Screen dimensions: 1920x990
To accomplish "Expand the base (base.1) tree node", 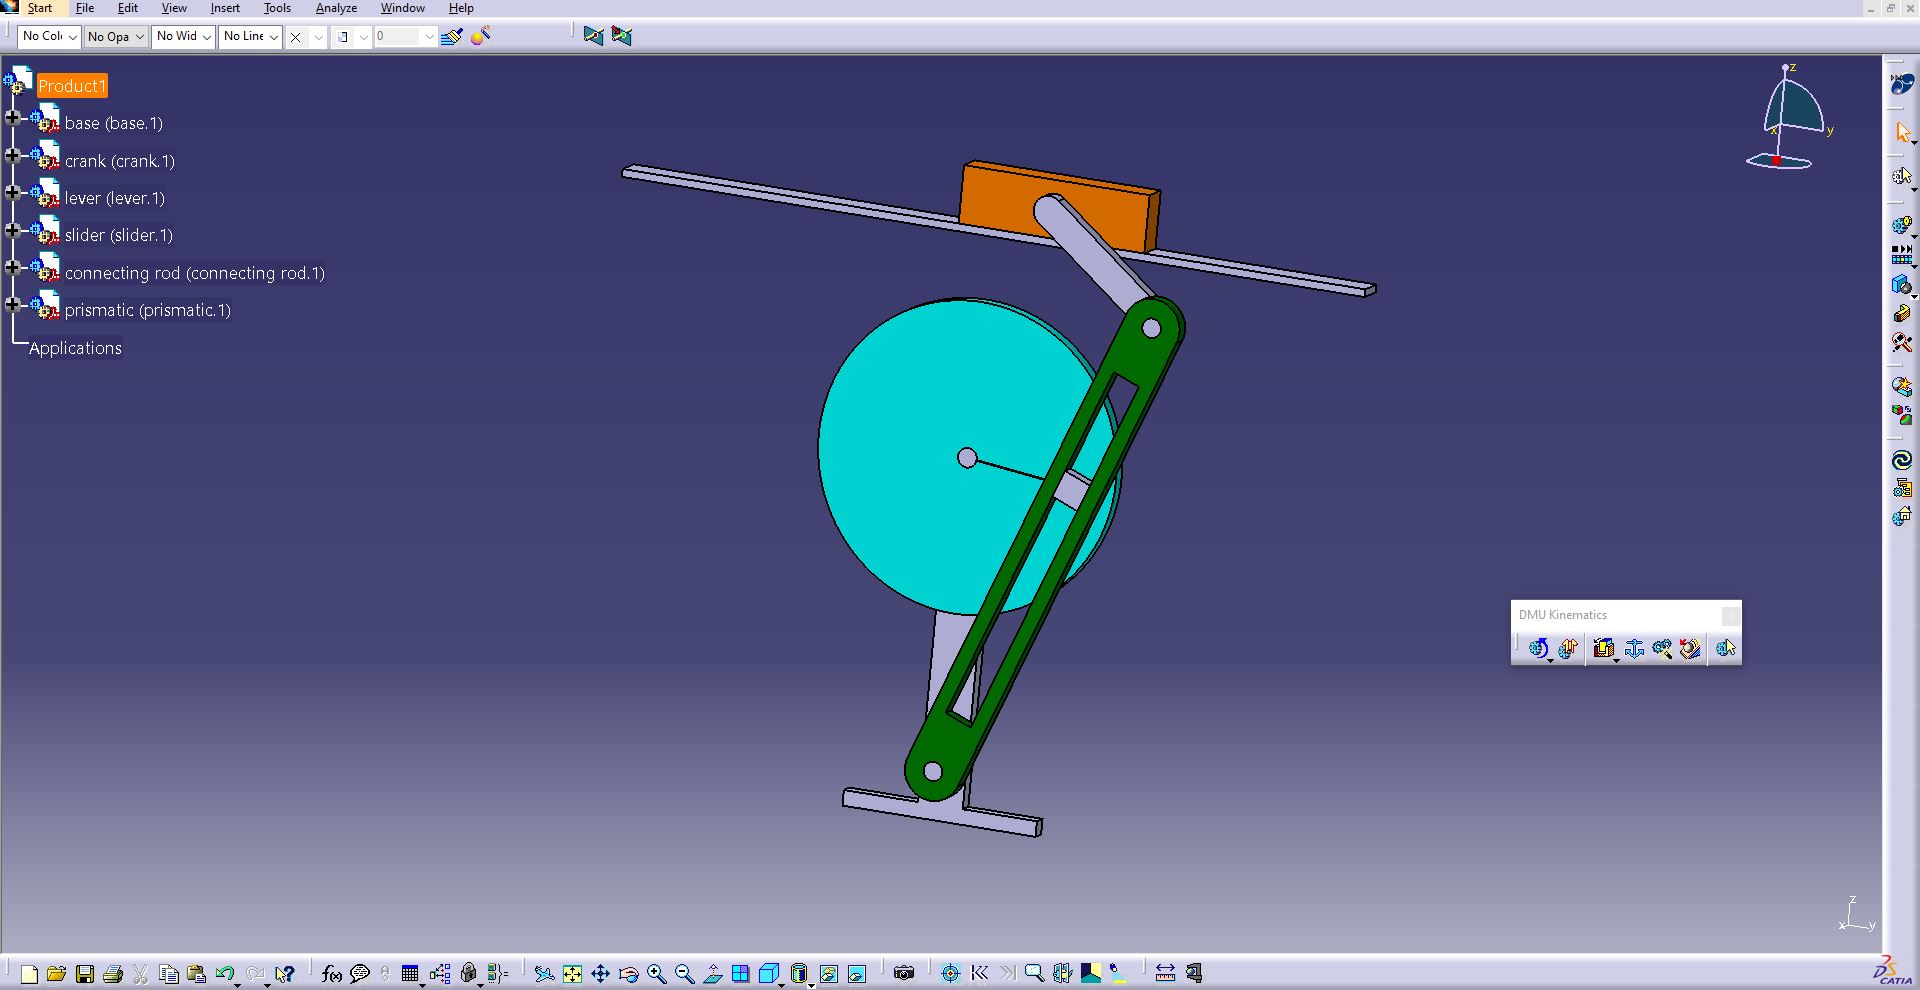I will click(x=13, y=118).
